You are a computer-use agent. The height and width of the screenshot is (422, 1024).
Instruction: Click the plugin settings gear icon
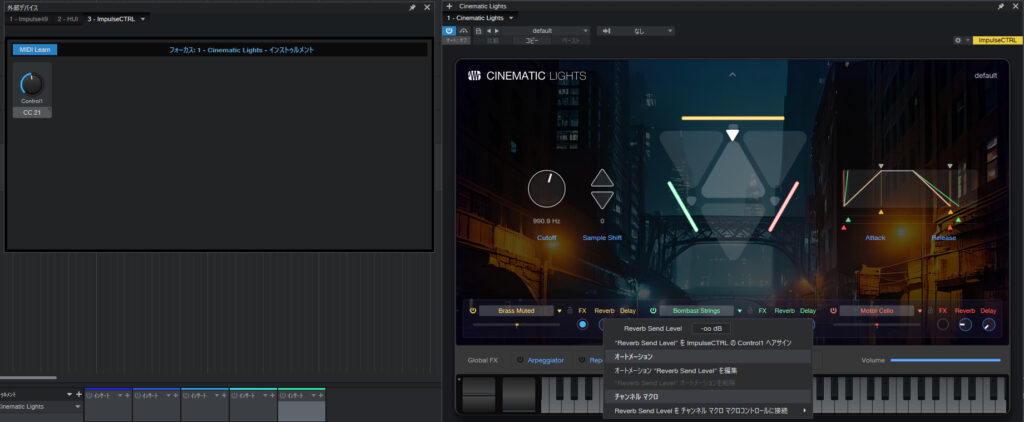[x=958, y=40]
